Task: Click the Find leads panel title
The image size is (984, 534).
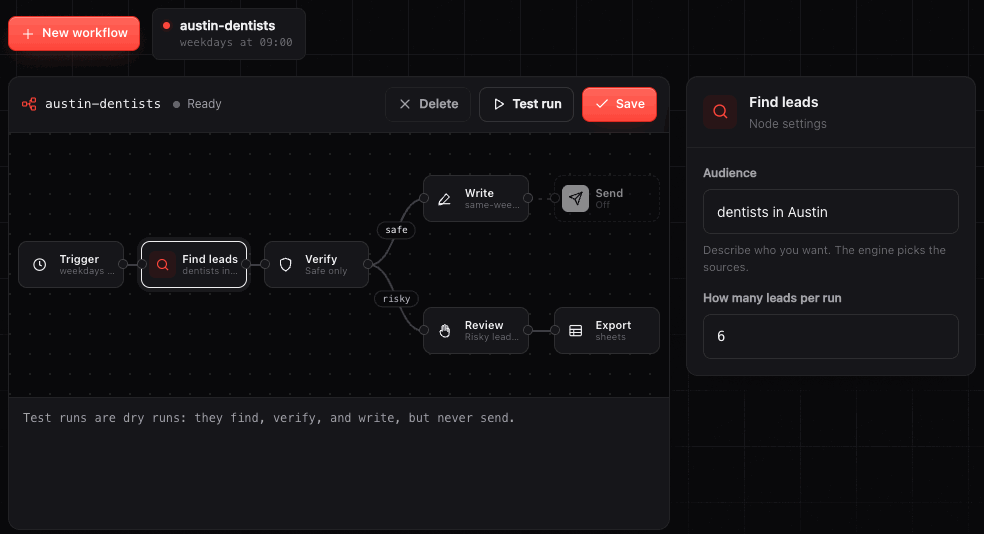Action: pos(783,102)
